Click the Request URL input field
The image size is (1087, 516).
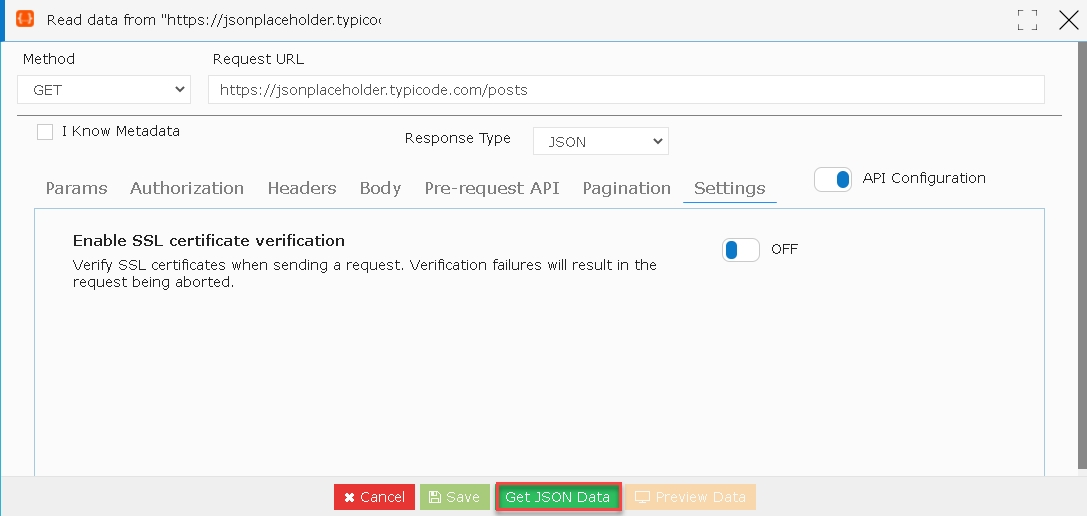coord(626,90)
